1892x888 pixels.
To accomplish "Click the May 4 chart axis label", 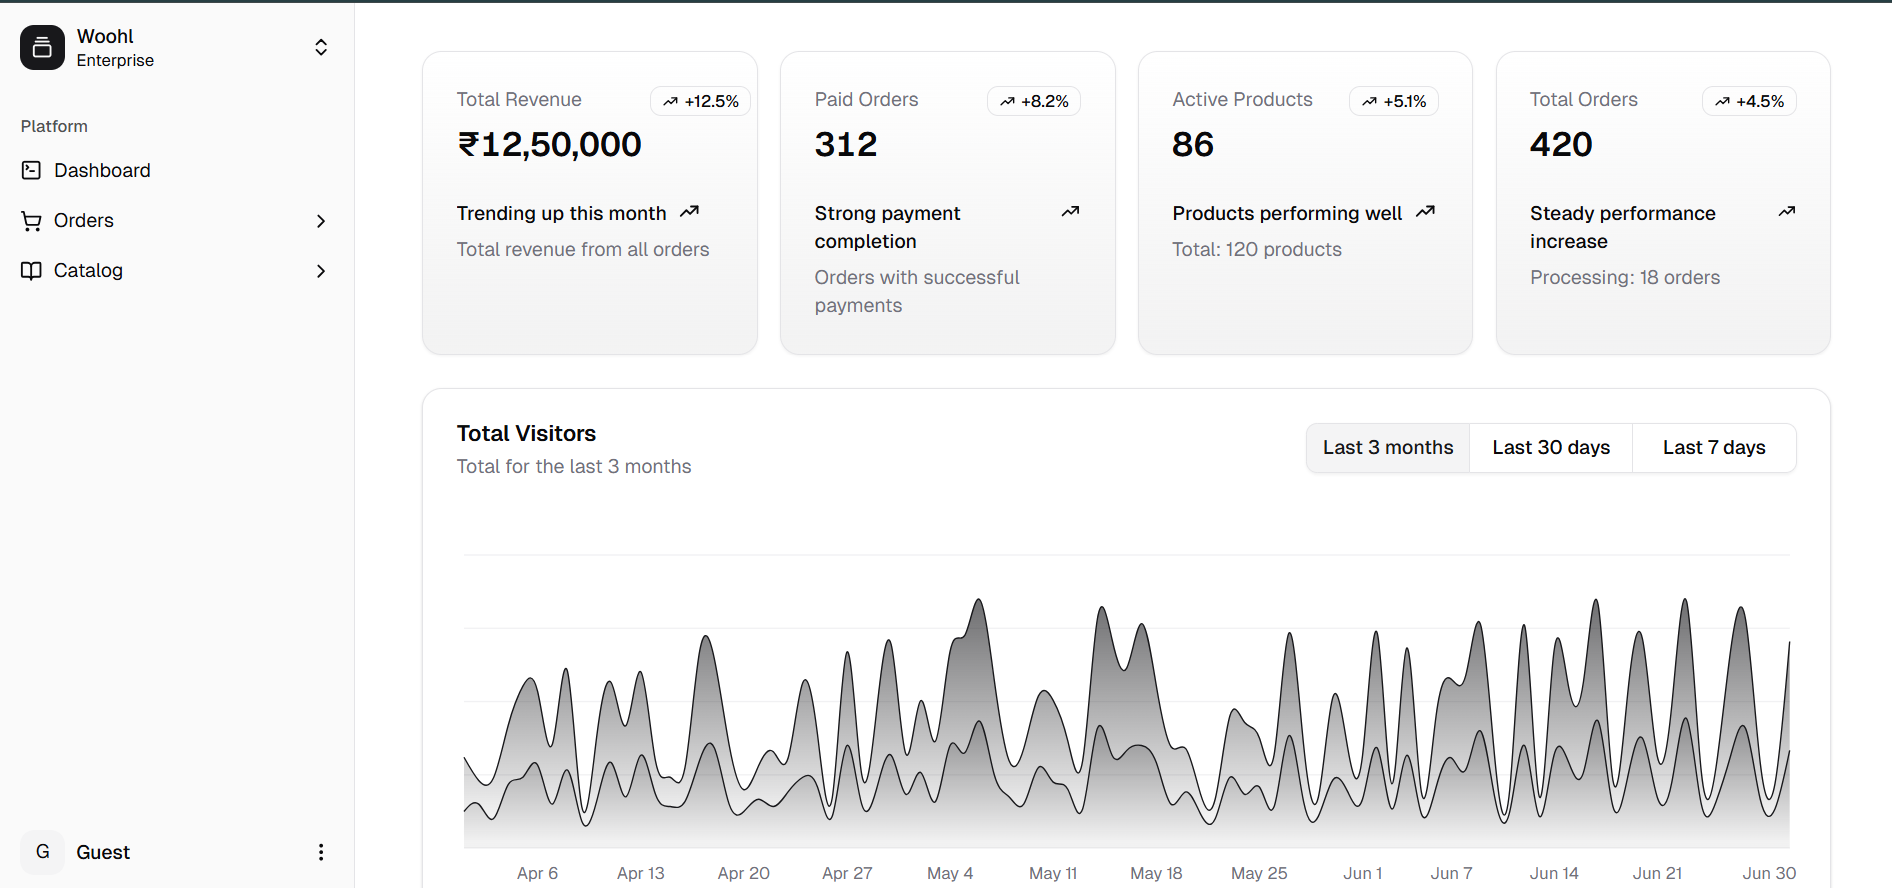I will tap(949, 873).
